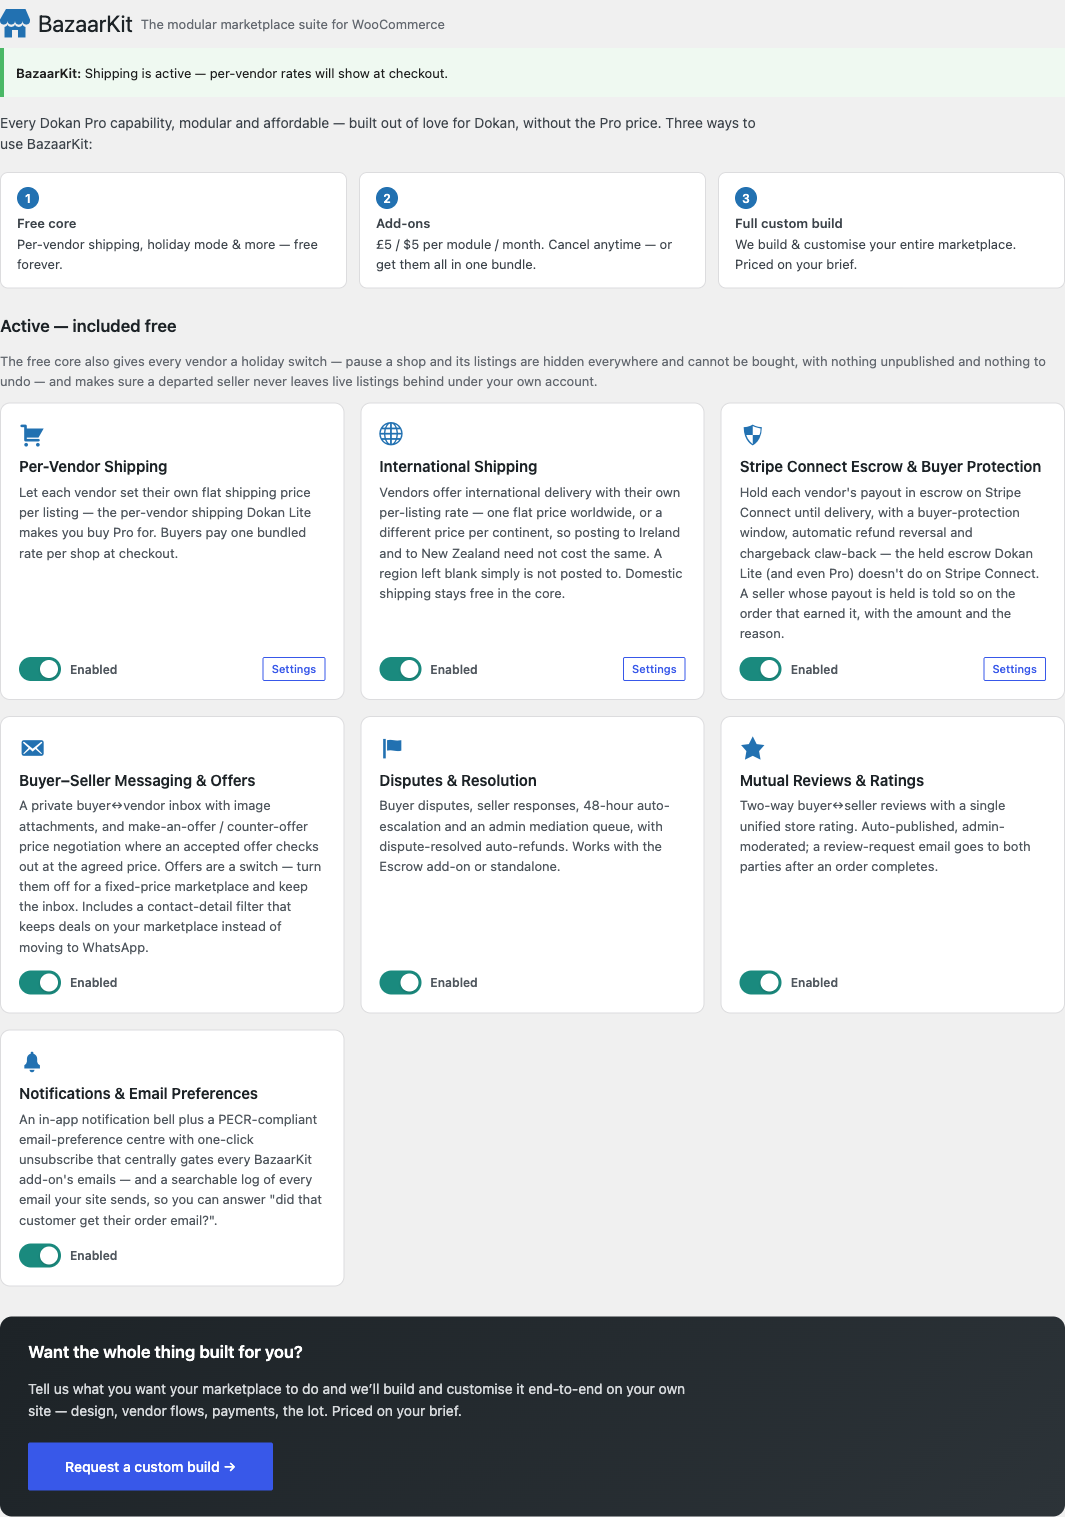Image resolution: width=1065 pixels, height=1517 pixels.
Task: Open Settings for Per-Vendor Shipping
Action: tap(294, 669)
